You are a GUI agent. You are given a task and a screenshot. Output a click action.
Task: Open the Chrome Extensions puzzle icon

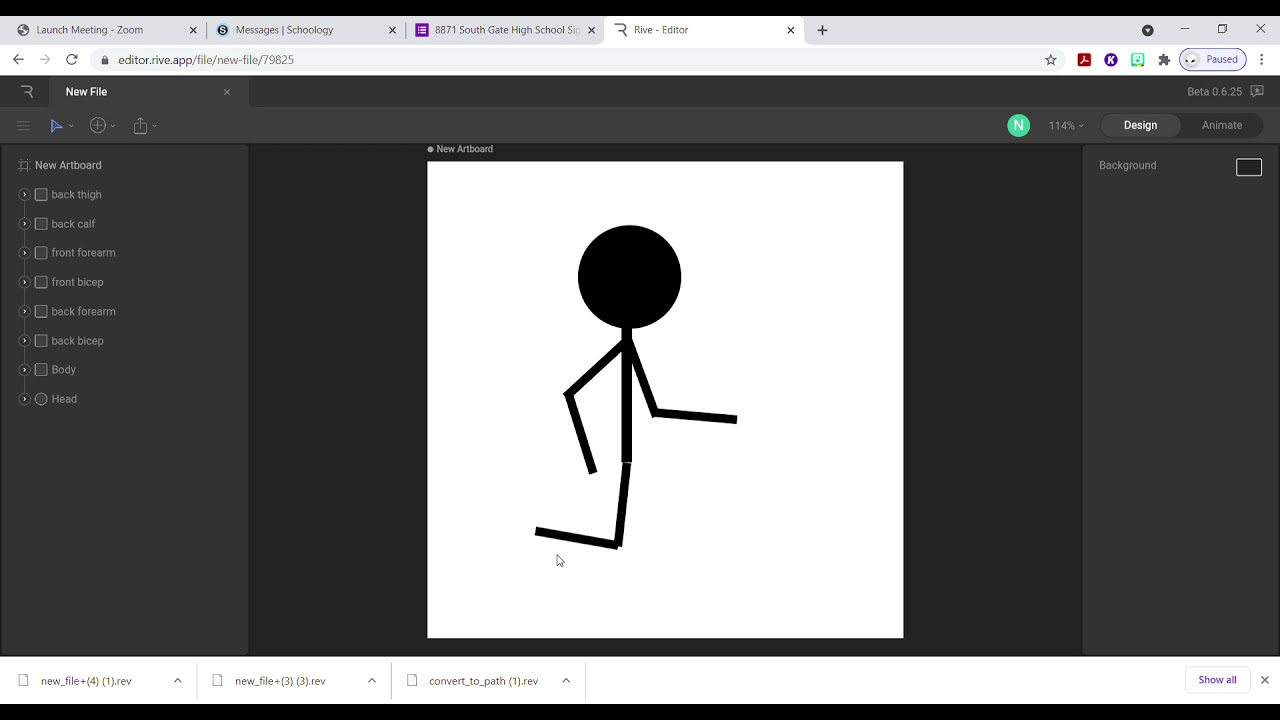tap(1164, 60)
